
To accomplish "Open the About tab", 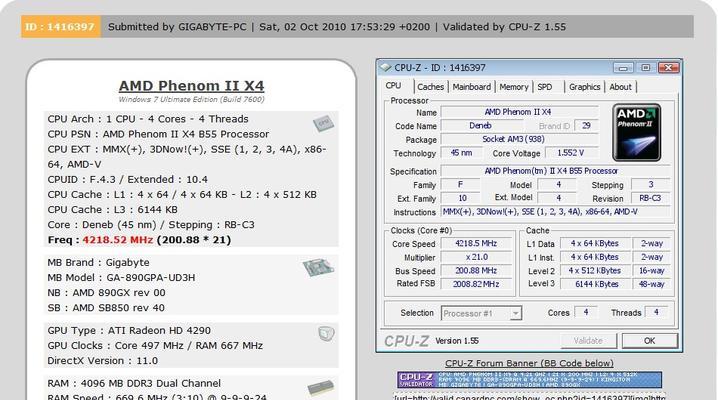I will (620, 86).
